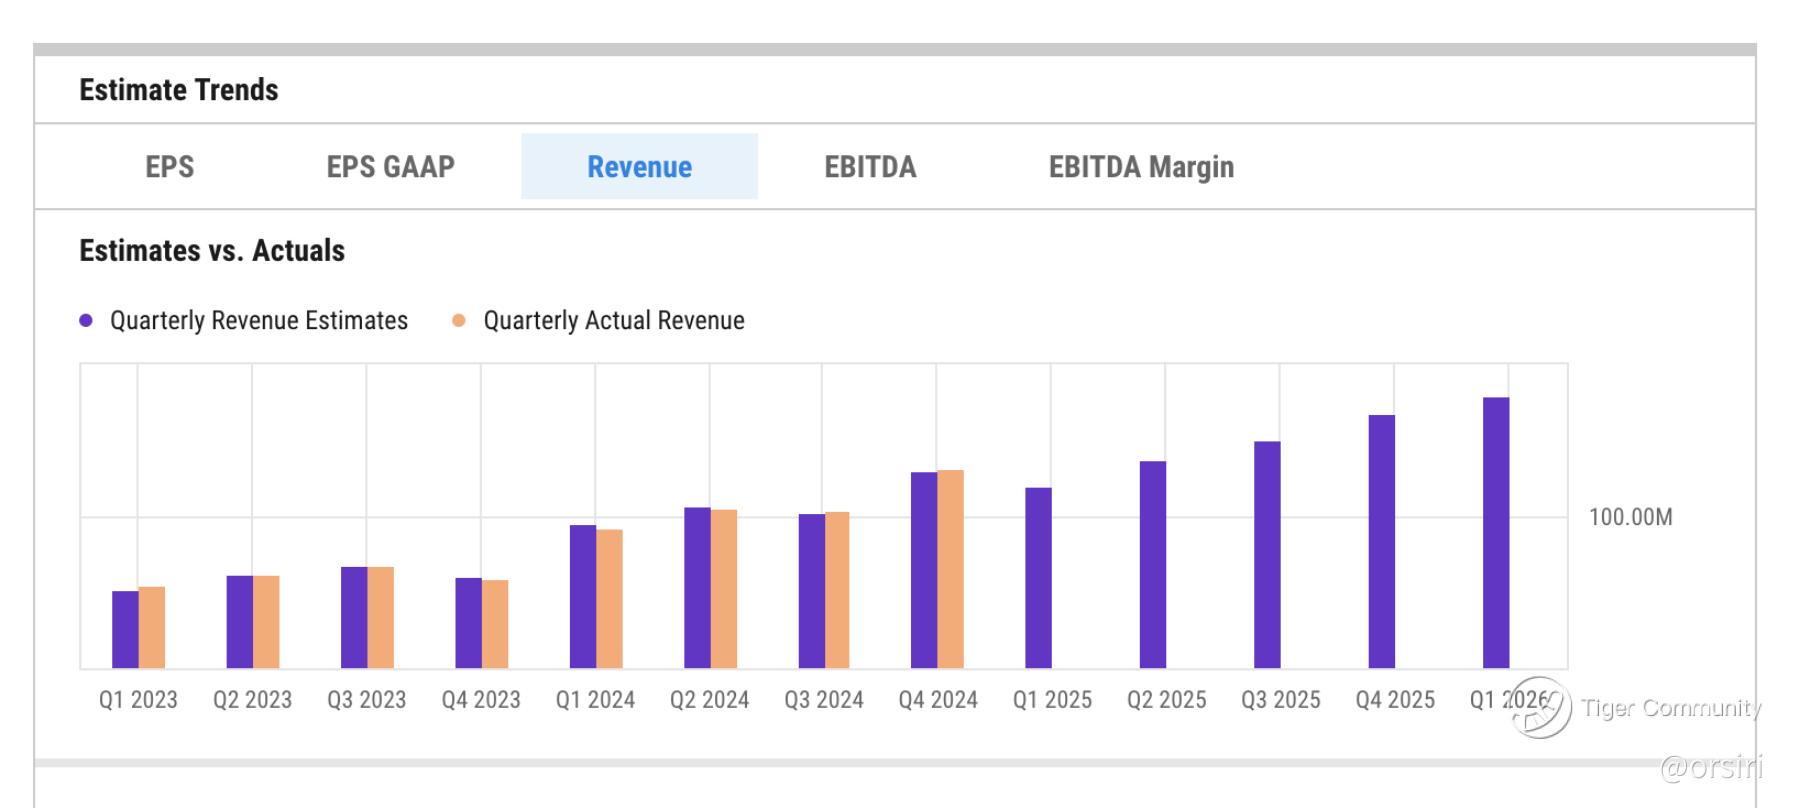Select the Revenue tab
This screenshot has width=1800, height=808.
pyautogui.click(x=639, y=167)
